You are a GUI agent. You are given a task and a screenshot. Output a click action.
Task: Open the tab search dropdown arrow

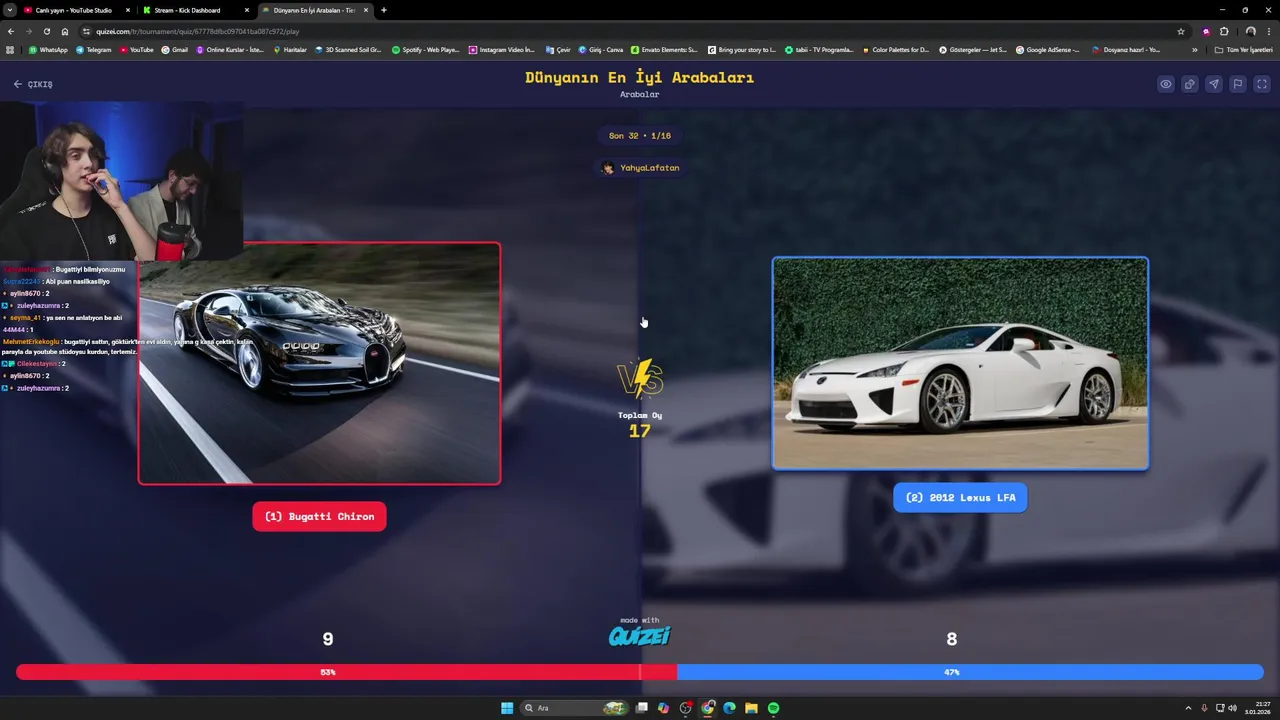click(8, 10)
